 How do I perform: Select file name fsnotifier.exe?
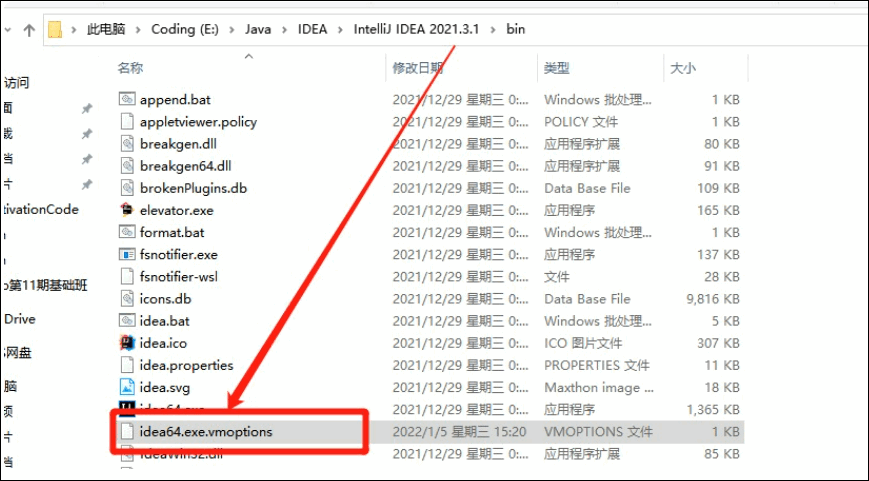pyautogui.click(x=179, y=255)
